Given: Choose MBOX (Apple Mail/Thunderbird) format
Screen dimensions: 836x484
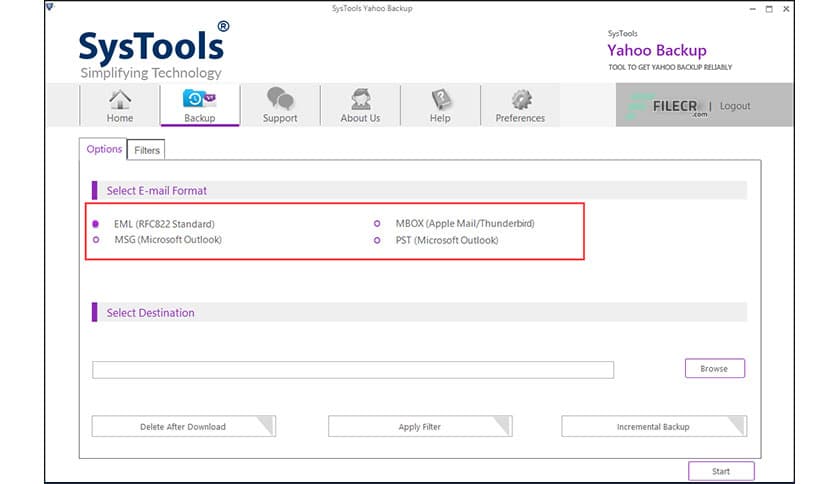Looking at the screenshot, I should [x=377, y=223].
